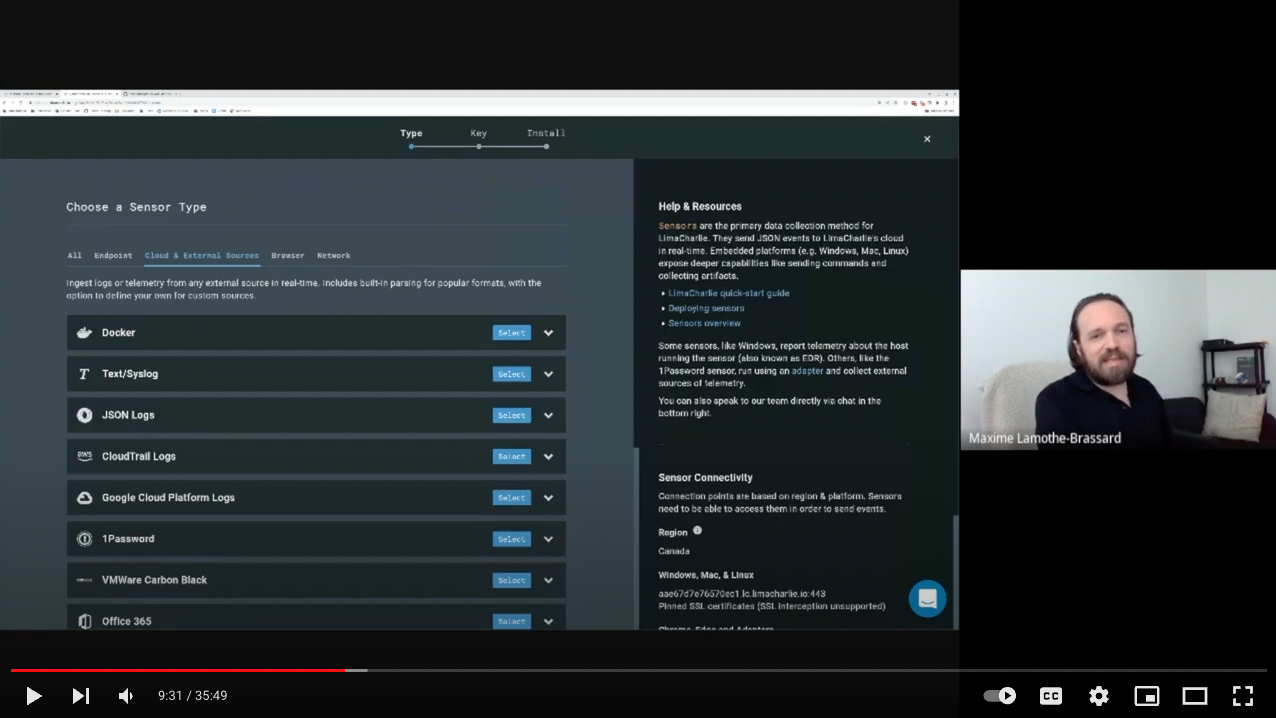Select the Office 365 sensor
Viewport: 1276px width, 718px height.
tap(511, 621)
